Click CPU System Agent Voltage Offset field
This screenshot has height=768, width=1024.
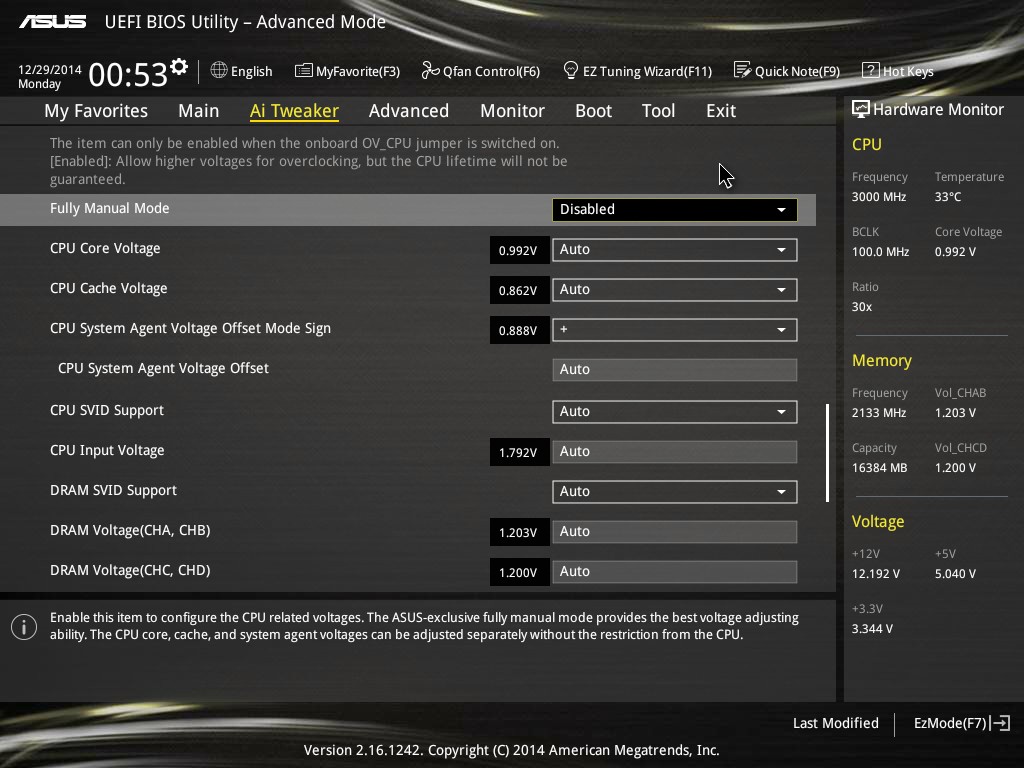click(x=675, y=370)
